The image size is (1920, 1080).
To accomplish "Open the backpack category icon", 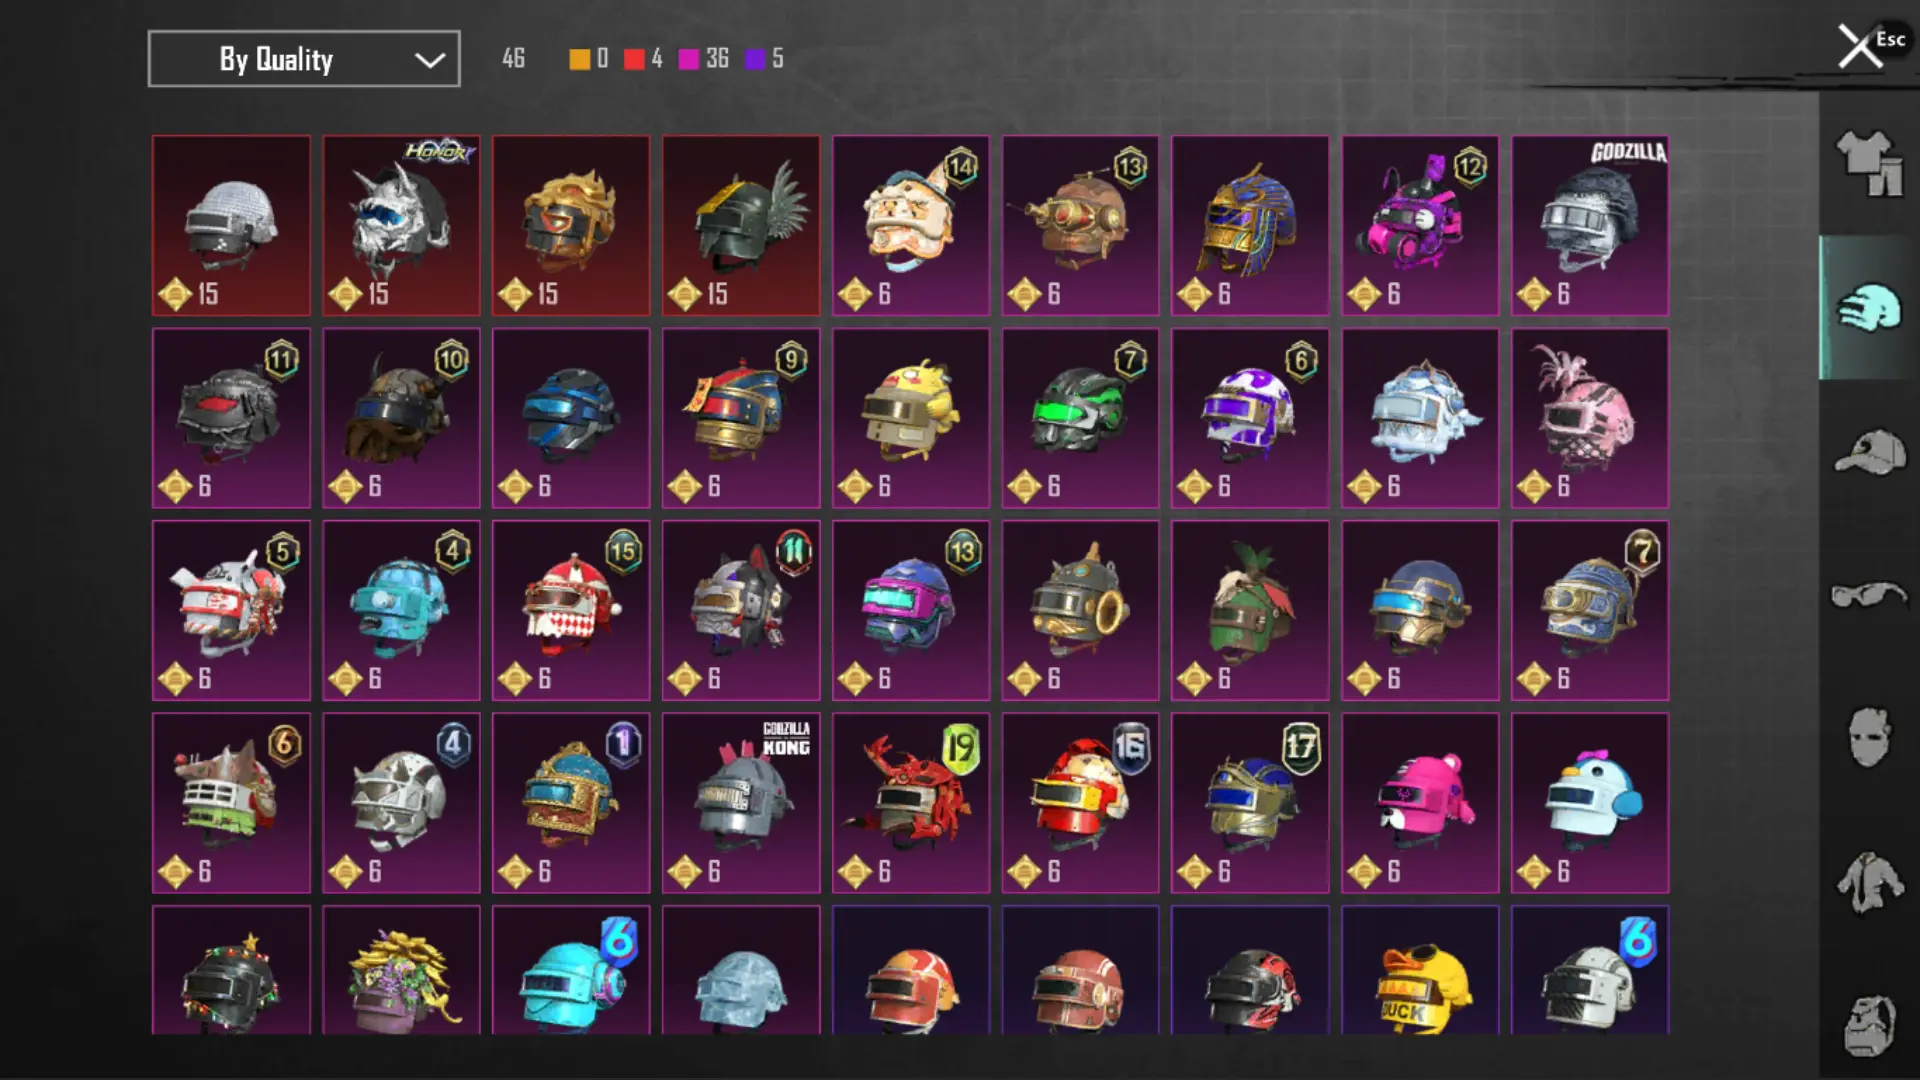I will click(1869, 1026).
